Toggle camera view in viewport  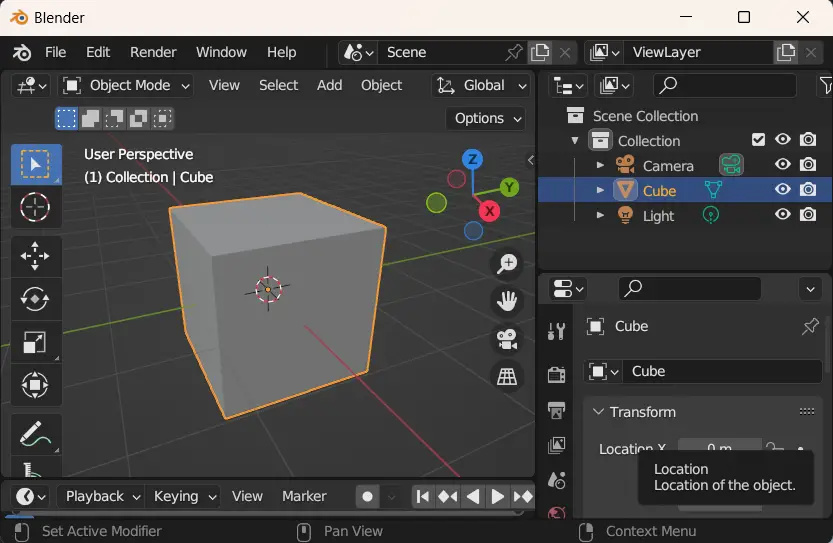pos(507,340)
